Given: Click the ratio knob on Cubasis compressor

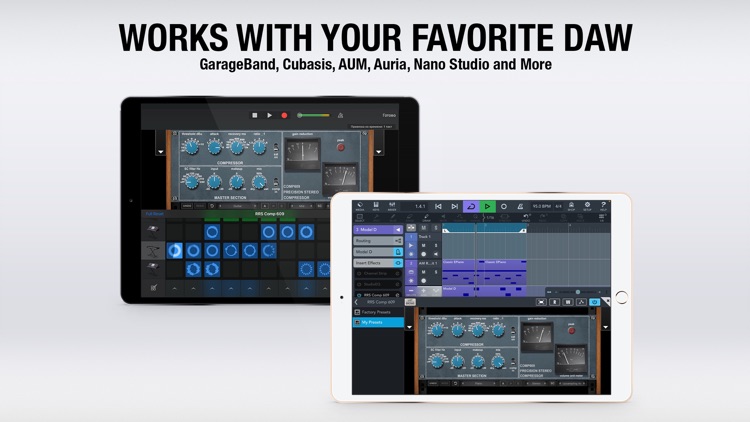Looking at the screenshot, I should 498,329.
